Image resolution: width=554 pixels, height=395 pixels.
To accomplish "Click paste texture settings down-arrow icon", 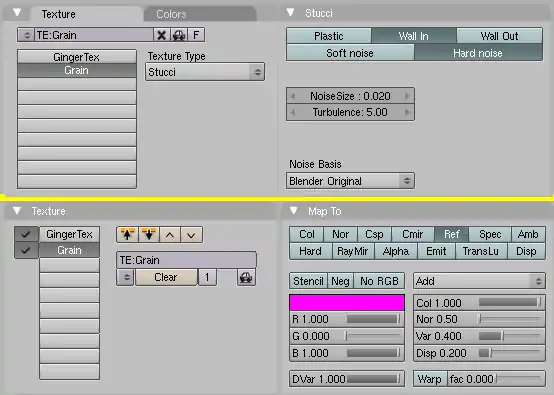I will click(x=149, y=235).
